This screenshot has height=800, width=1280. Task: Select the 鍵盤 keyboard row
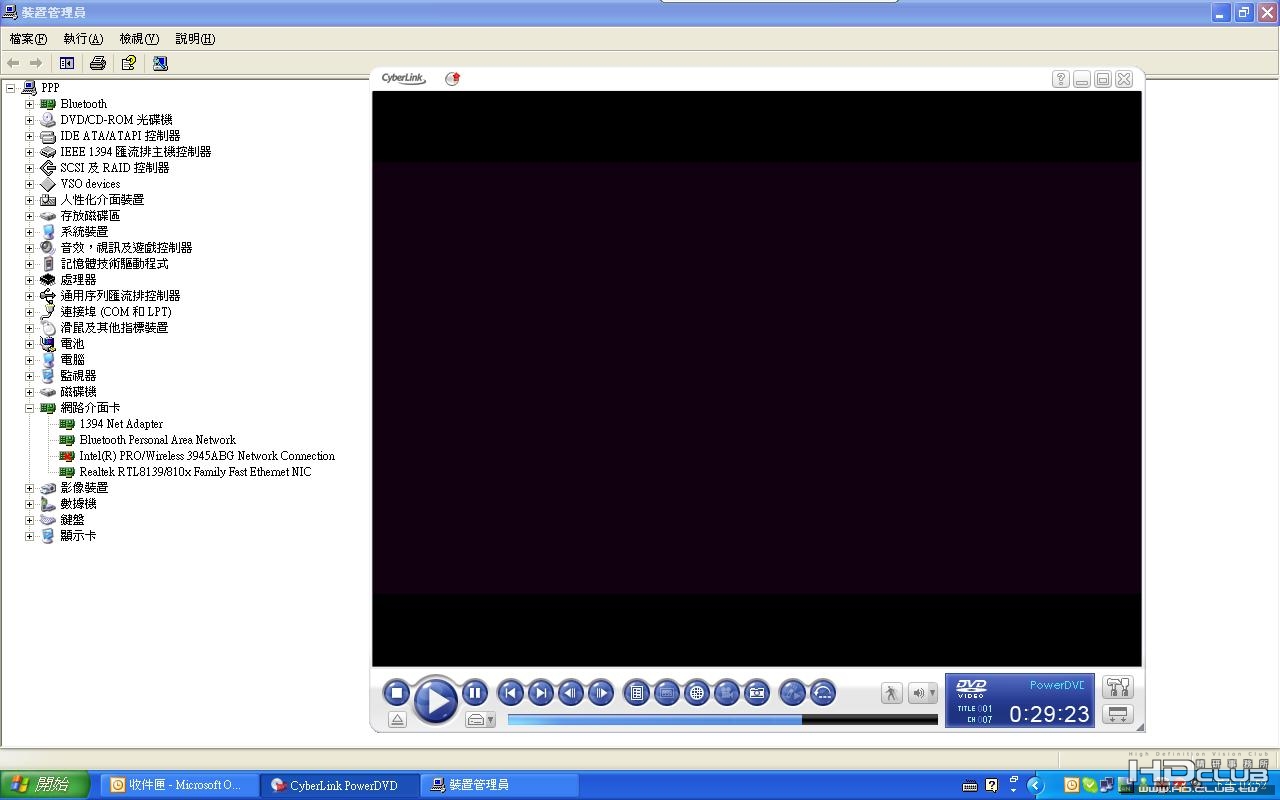coord(72,520)
